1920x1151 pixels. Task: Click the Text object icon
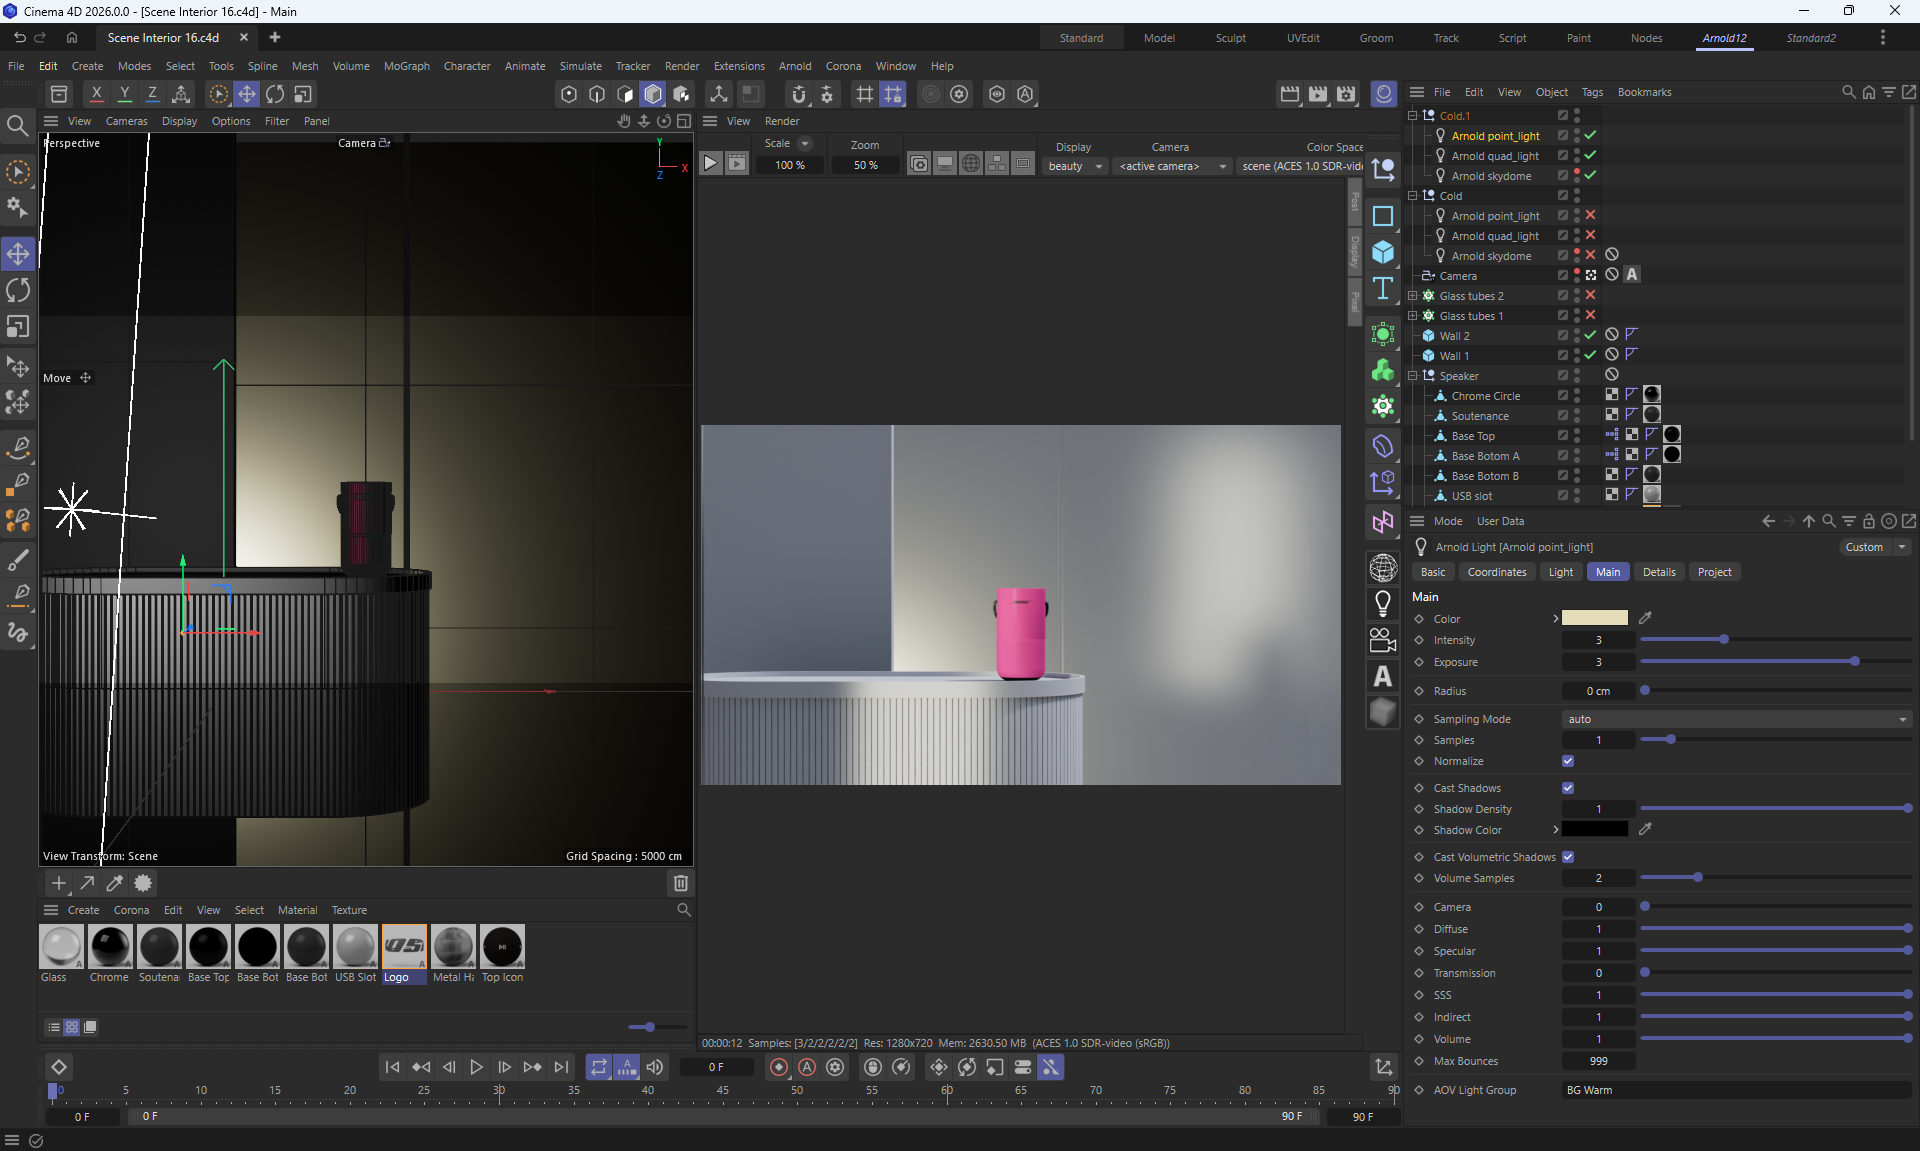click(1383, 289)
